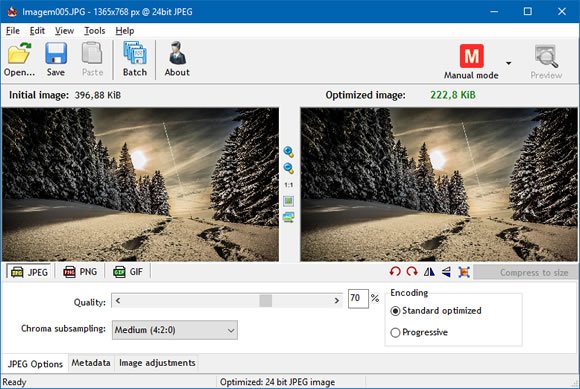580x389 pixels.
Task: Open the Help menu
Action: [125, 31]
